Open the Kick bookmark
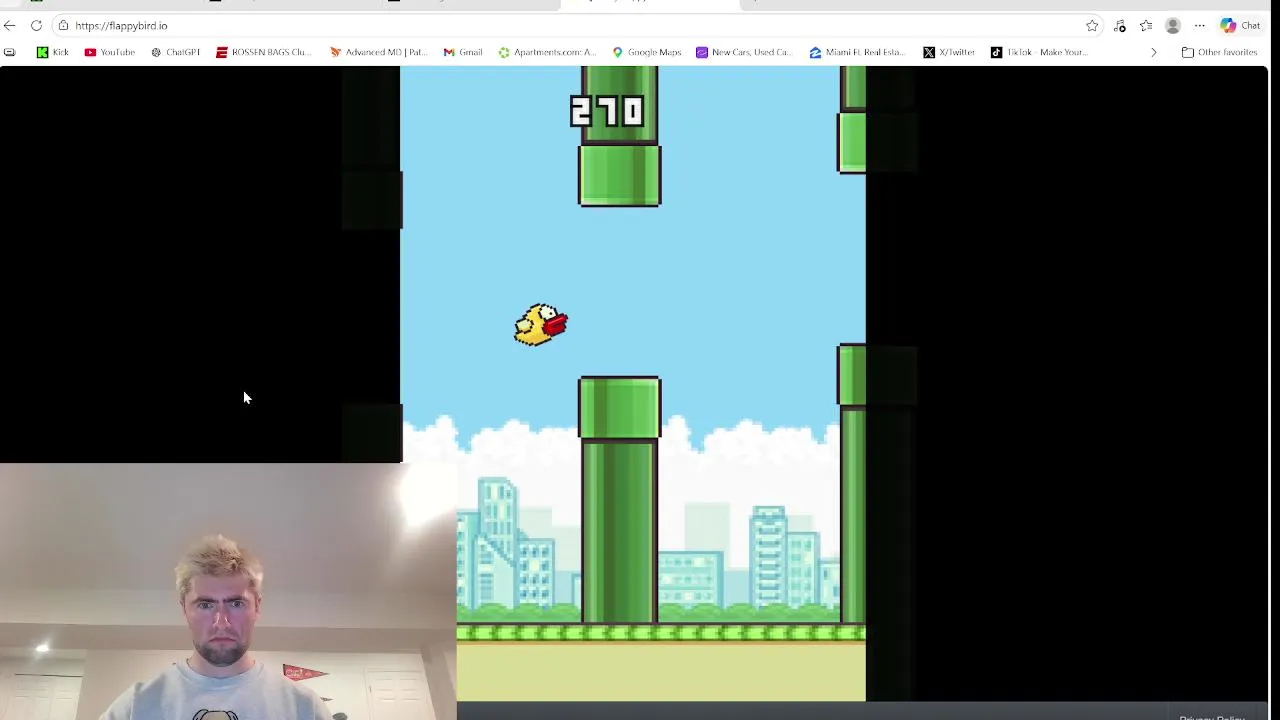1280x720 pixels. [x=52, y=52]
